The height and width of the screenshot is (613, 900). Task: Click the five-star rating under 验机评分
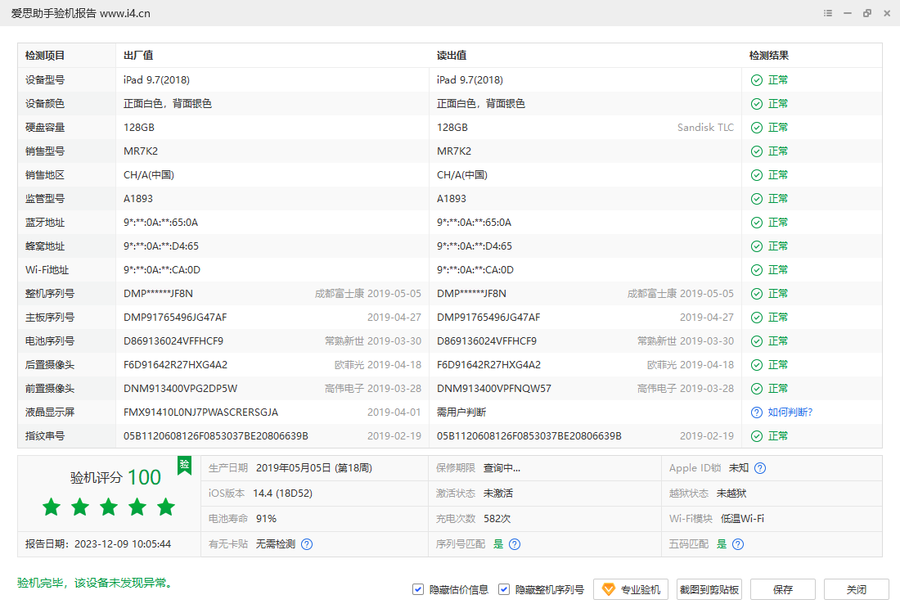point(109,508)
